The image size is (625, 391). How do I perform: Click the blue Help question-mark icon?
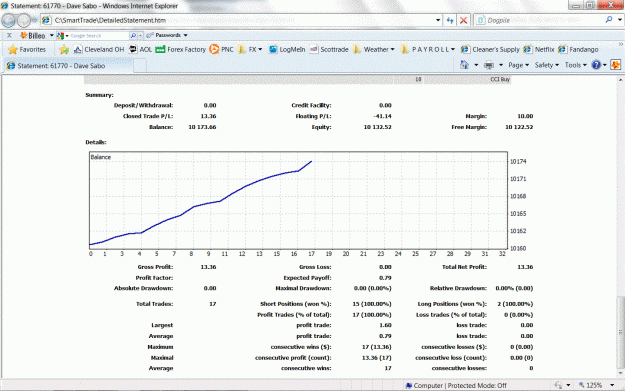(x=596, y=65)
